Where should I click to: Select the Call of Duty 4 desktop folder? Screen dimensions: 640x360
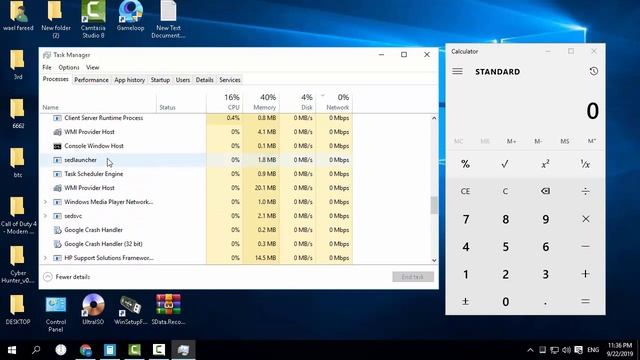(18, 216)
